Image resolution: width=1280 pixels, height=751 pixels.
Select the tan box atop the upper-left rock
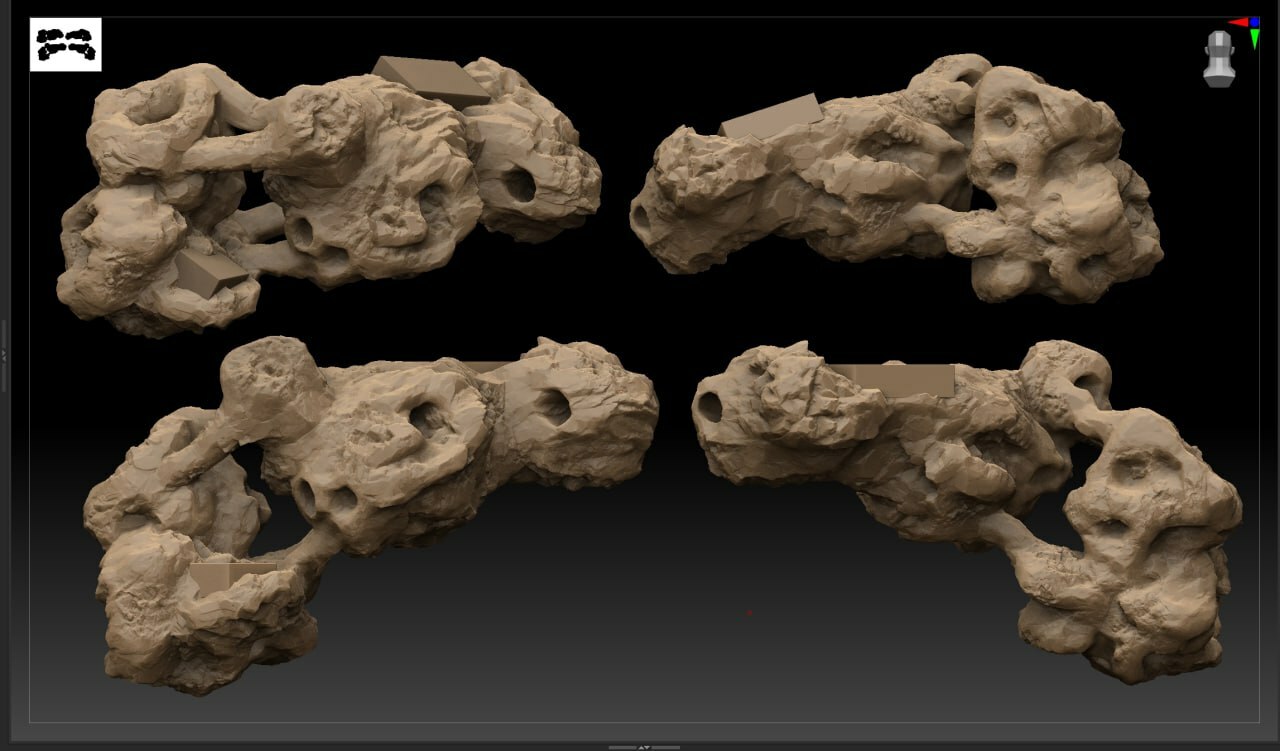432,80
